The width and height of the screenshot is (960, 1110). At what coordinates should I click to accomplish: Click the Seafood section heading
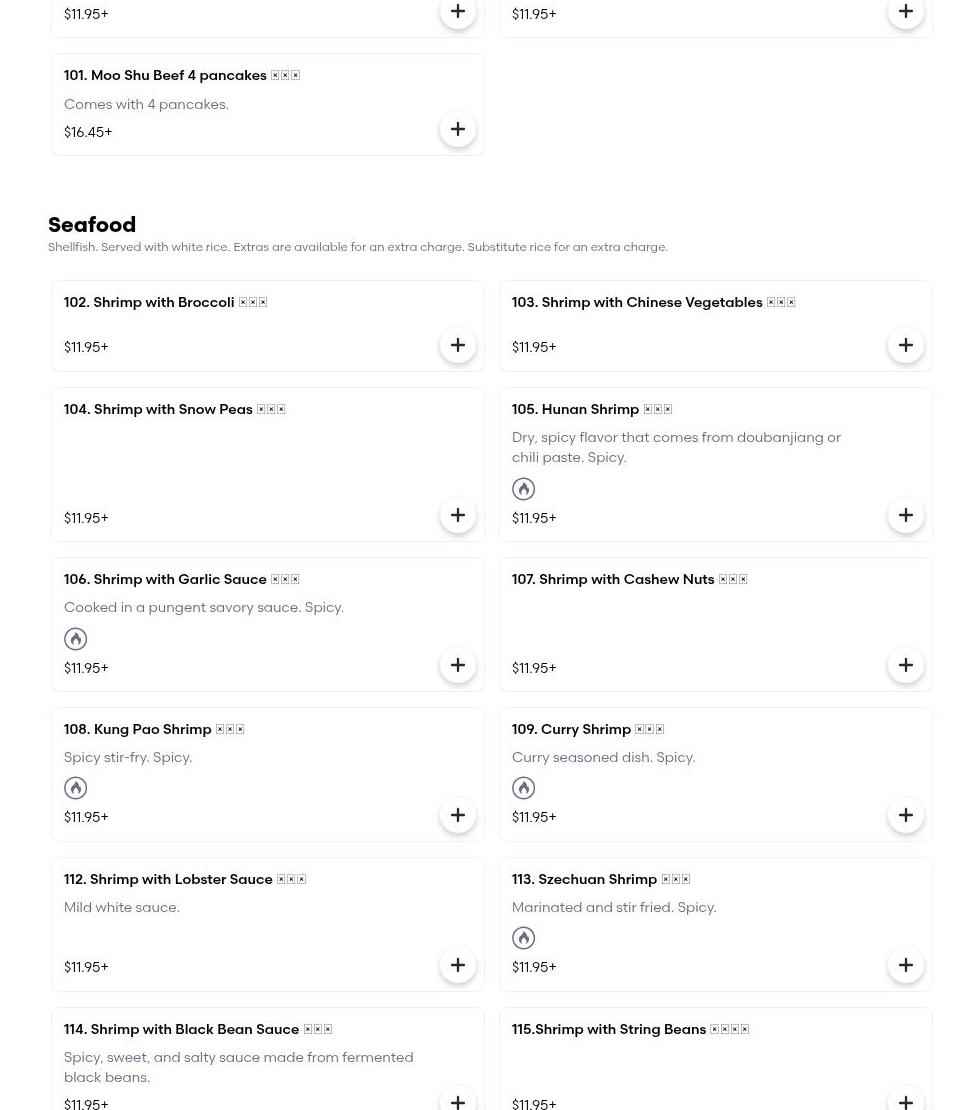click(92, 225)
